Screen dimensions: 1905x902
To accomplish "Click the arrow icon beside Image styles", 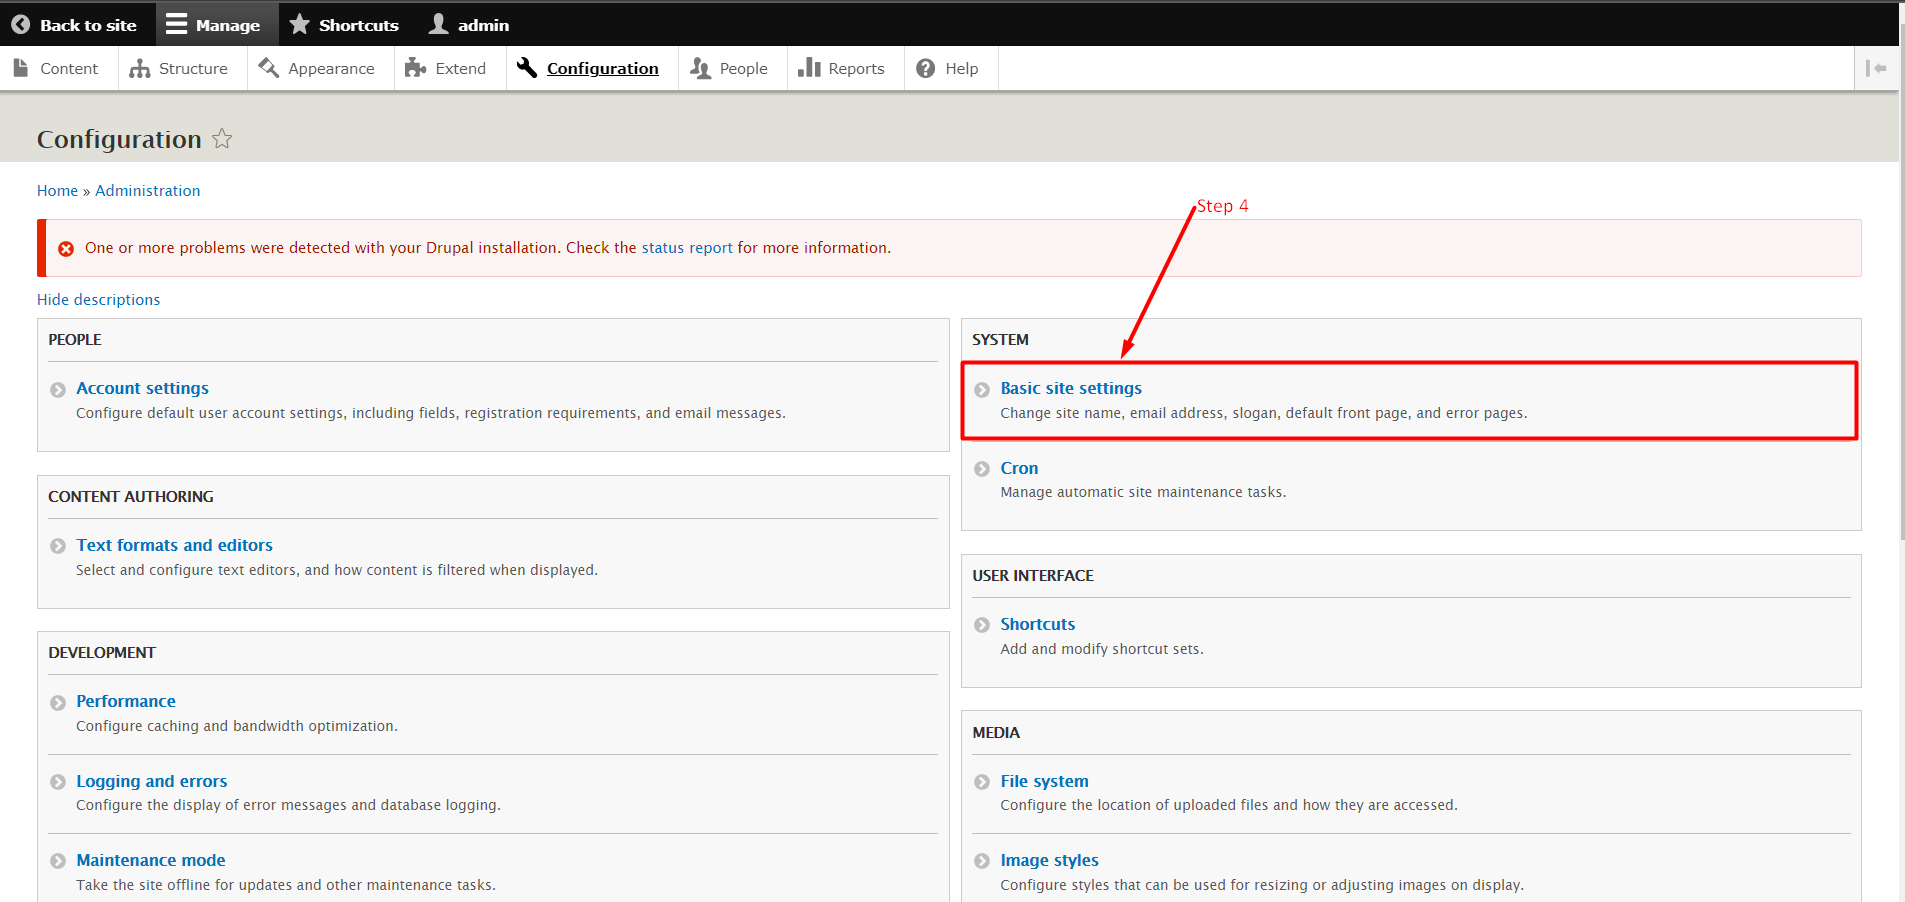I will point(982,861).
